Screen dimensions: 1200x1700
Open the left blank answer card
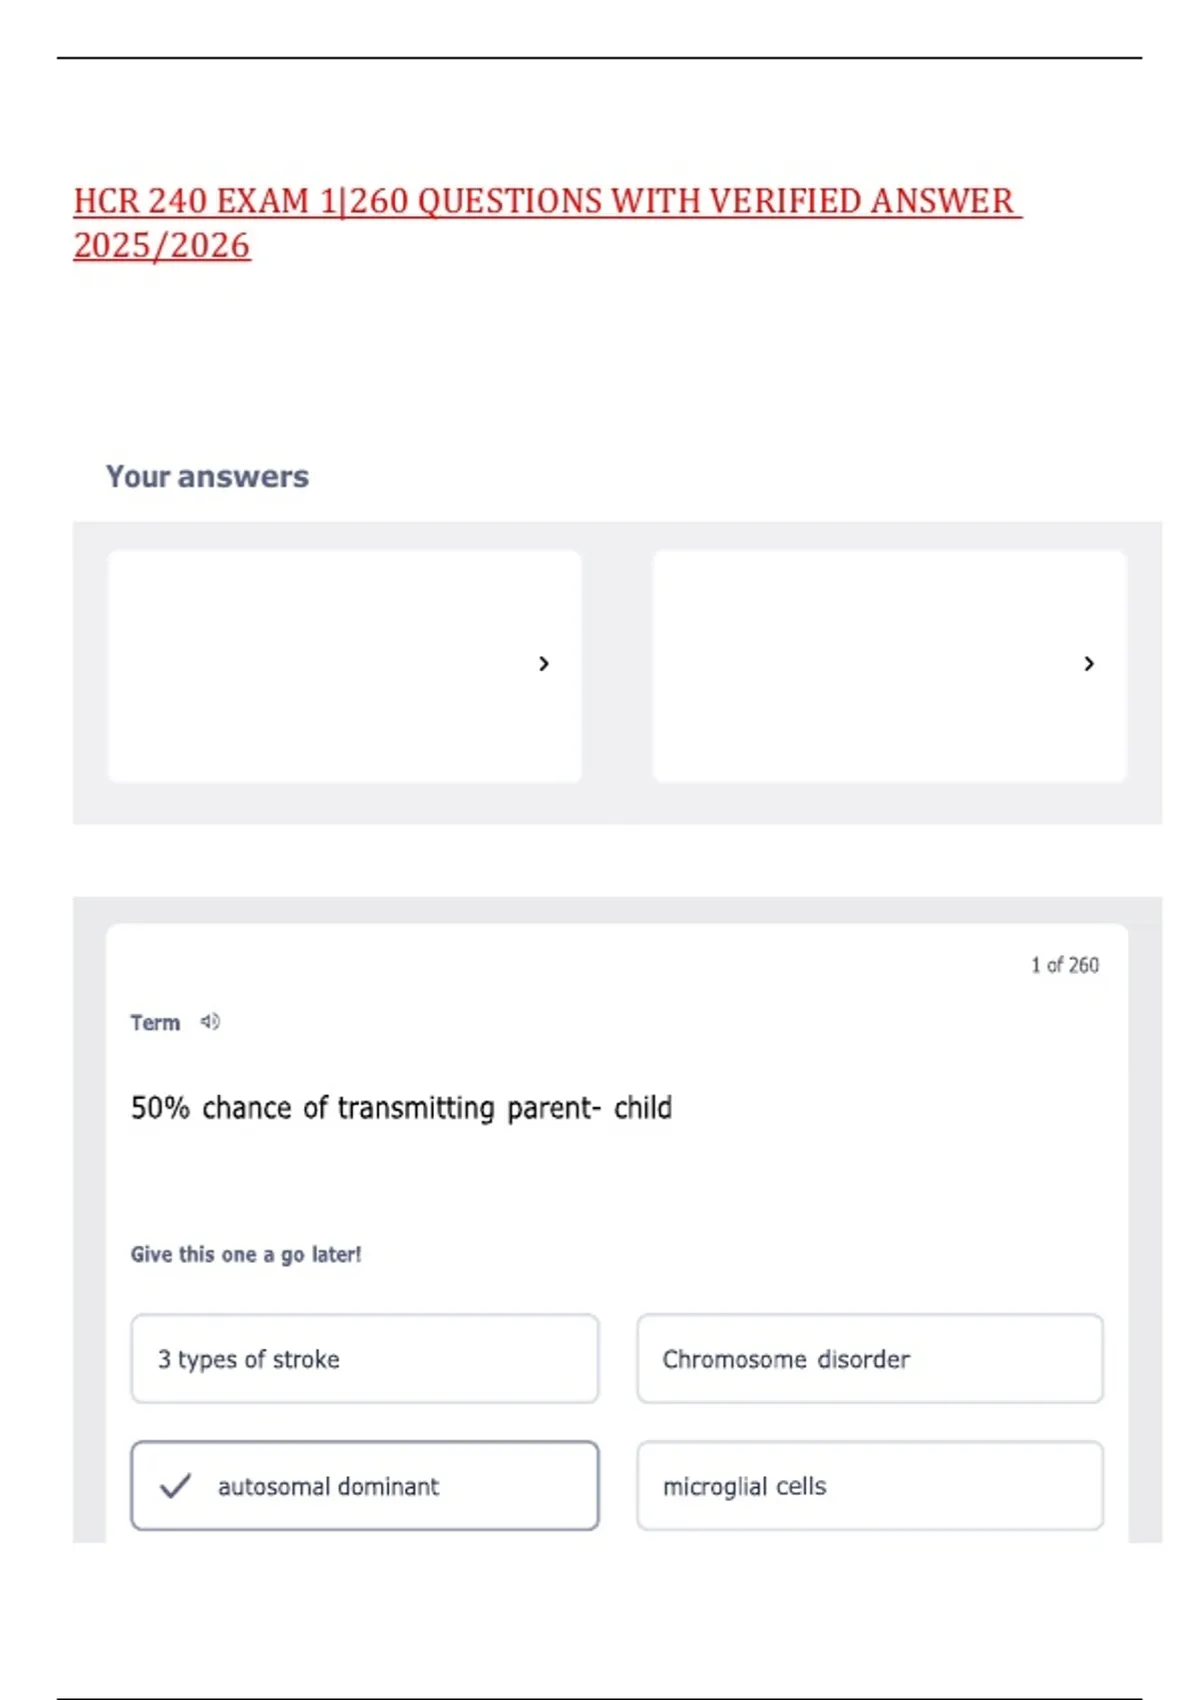coord(344,666)
